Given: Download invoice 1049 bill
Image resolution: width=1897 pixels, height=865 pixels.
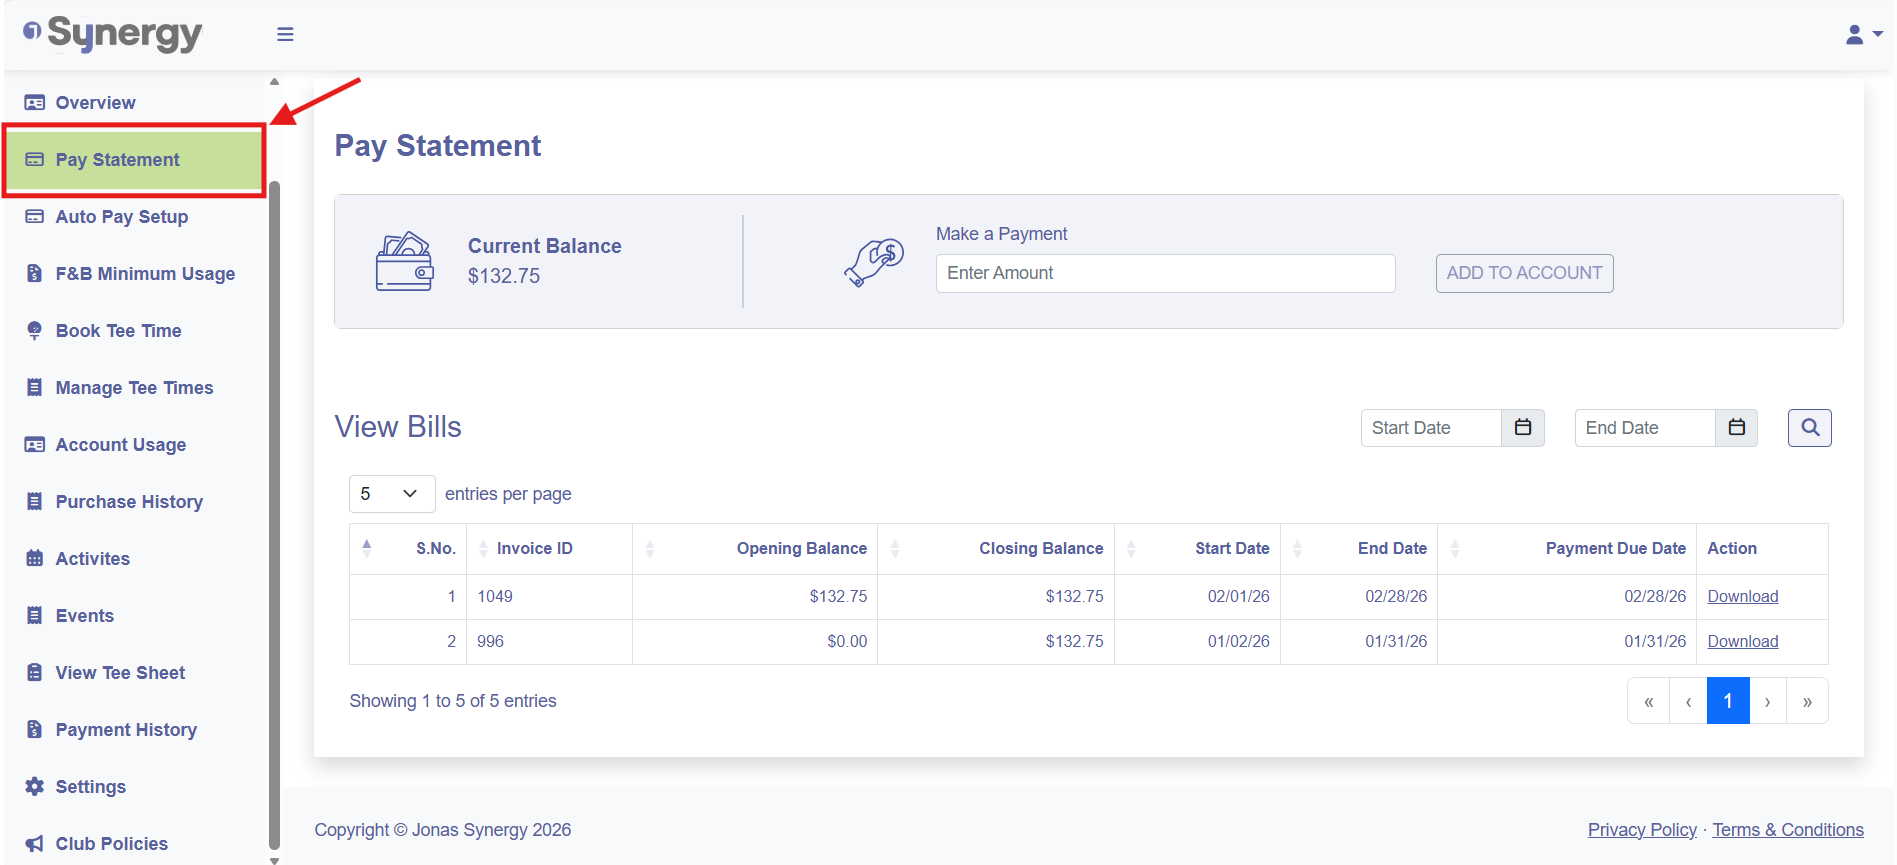Looking at the screenshot, I should (x=1742, y=597).
